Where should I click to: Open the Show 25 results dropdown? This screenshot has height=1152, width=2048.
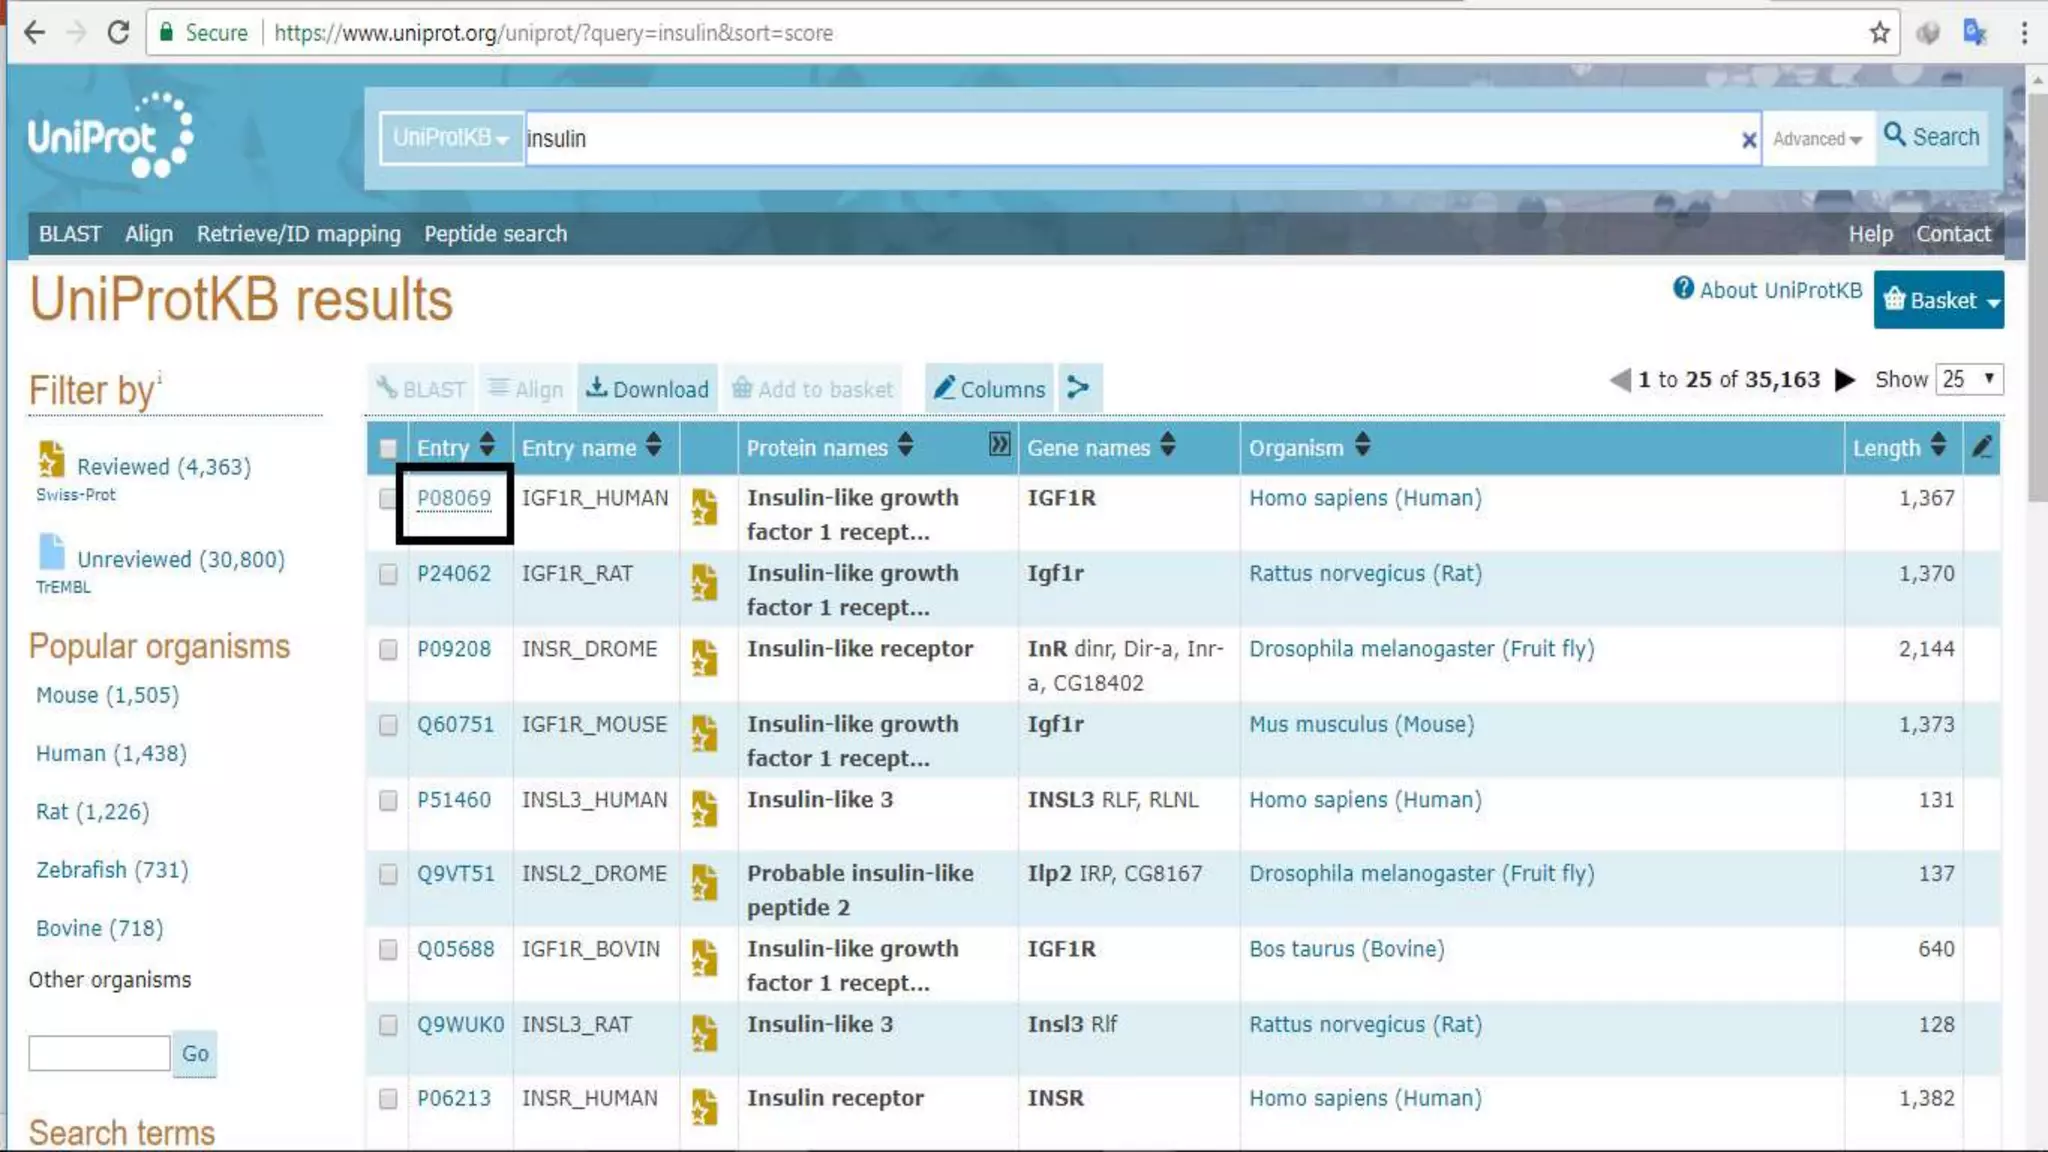click(1968, 379)
